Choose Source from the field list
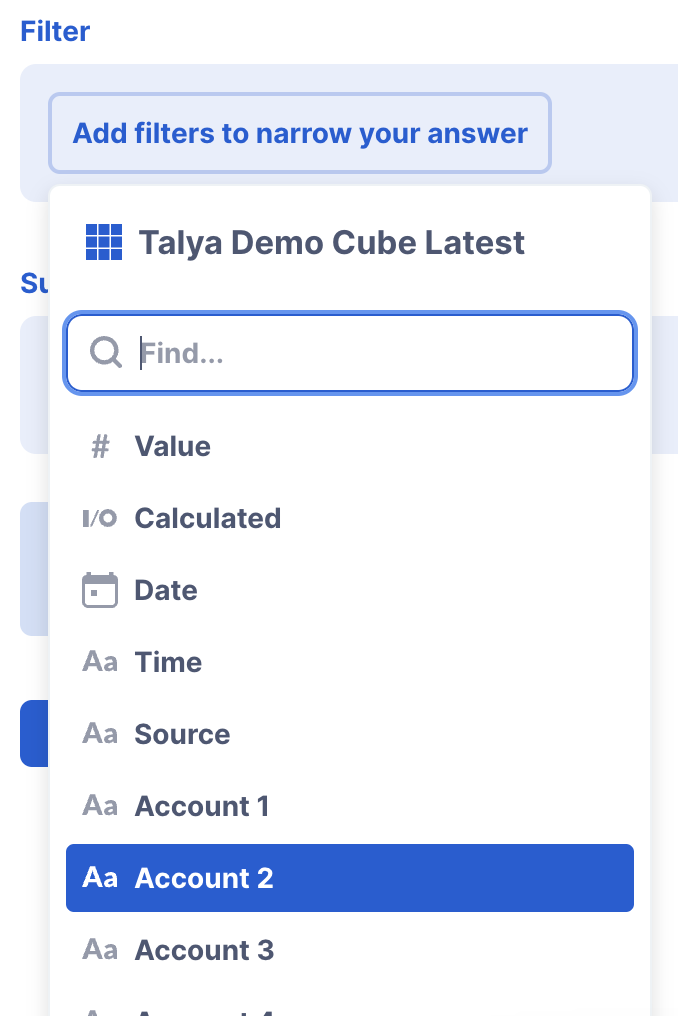Image resolution: width=678 pixels, height=1016 pixels. [x=350, y=734]
